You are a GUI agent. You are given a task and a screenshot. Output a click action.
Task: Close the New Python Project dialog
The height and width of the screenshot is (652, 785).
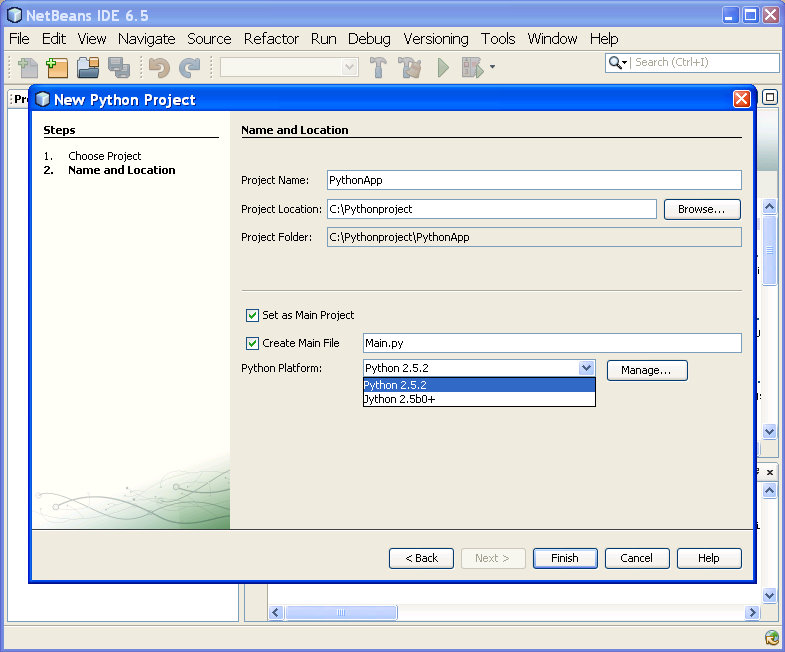[x=741, y=99]
